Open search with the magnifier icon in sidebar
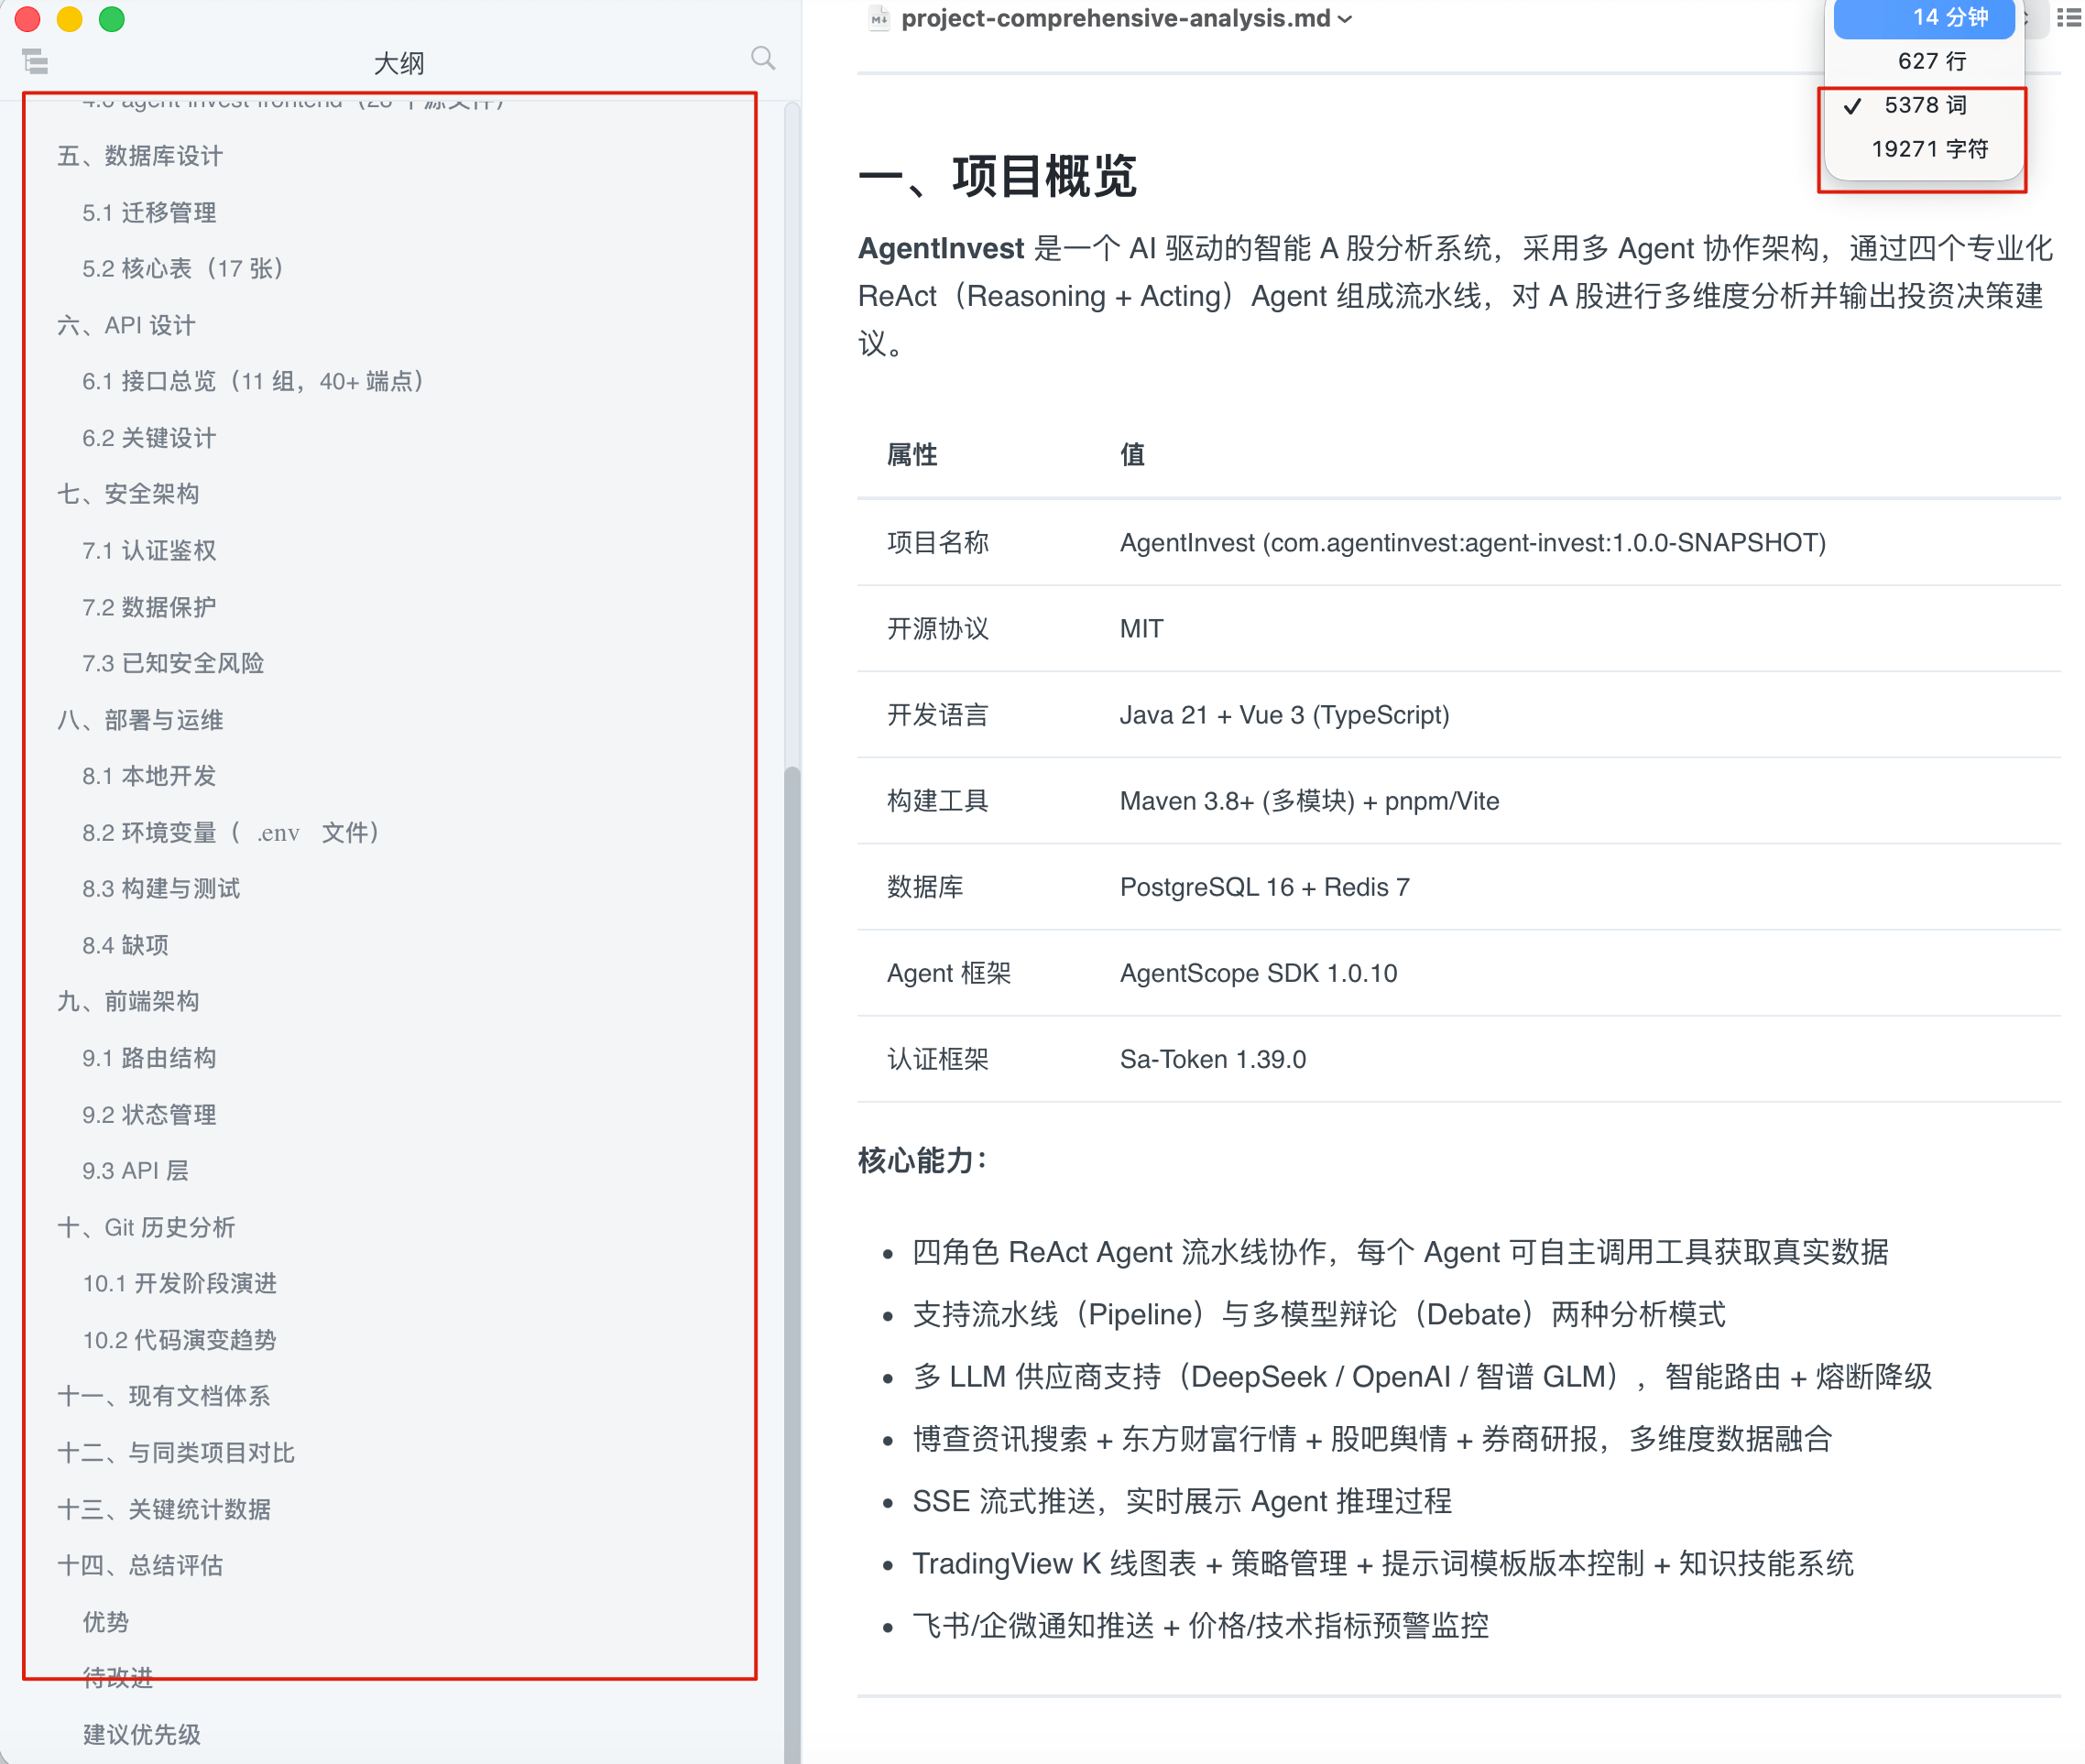 tap(763, 58)
